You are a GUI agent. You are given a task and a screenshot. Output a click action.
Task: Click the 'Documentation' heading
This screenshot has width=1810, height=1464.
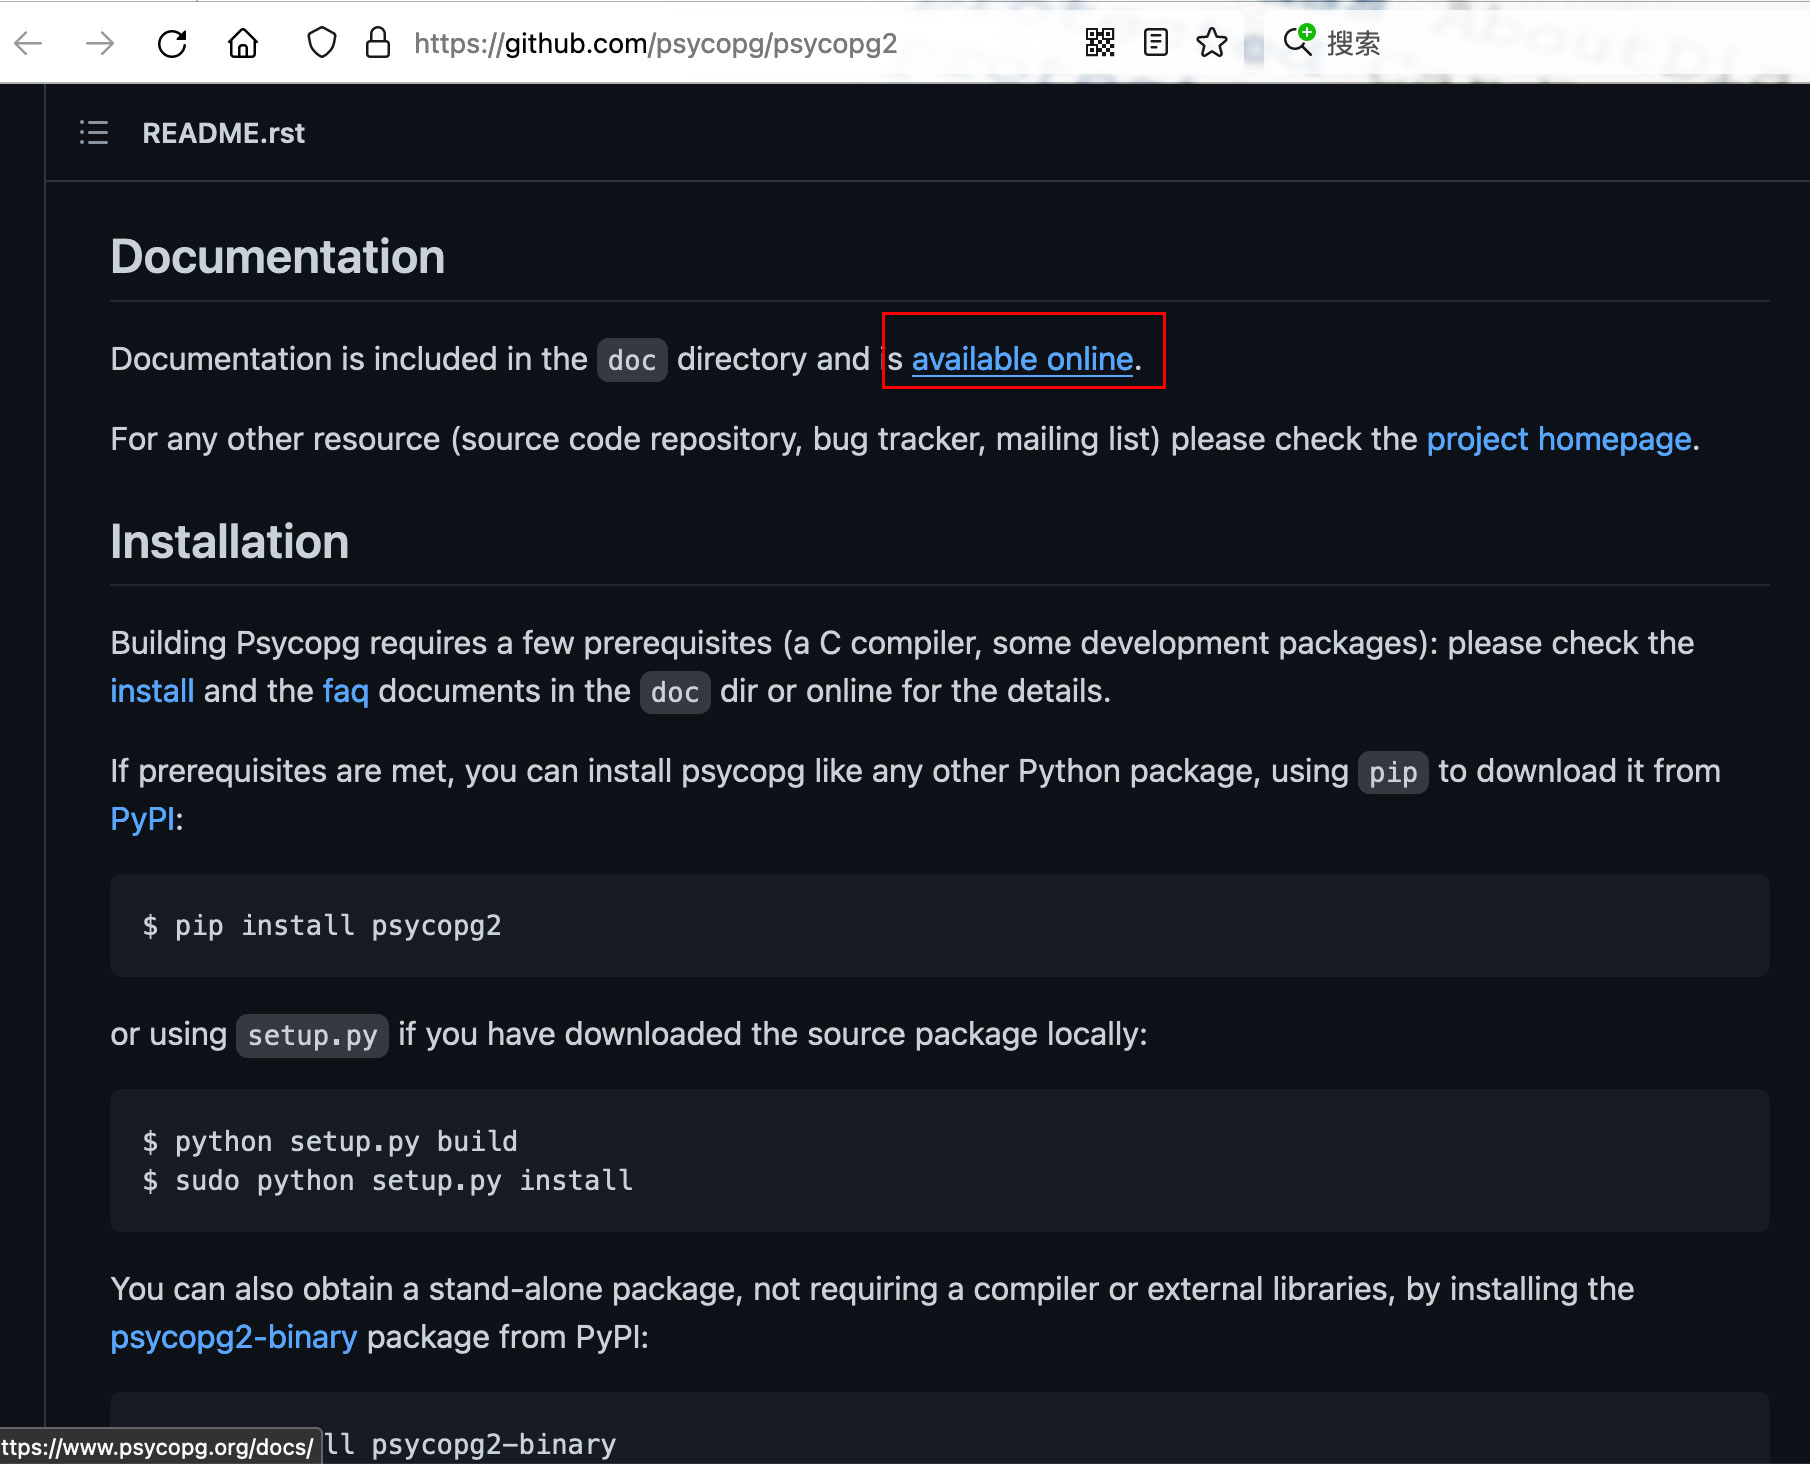coord(278,257)
